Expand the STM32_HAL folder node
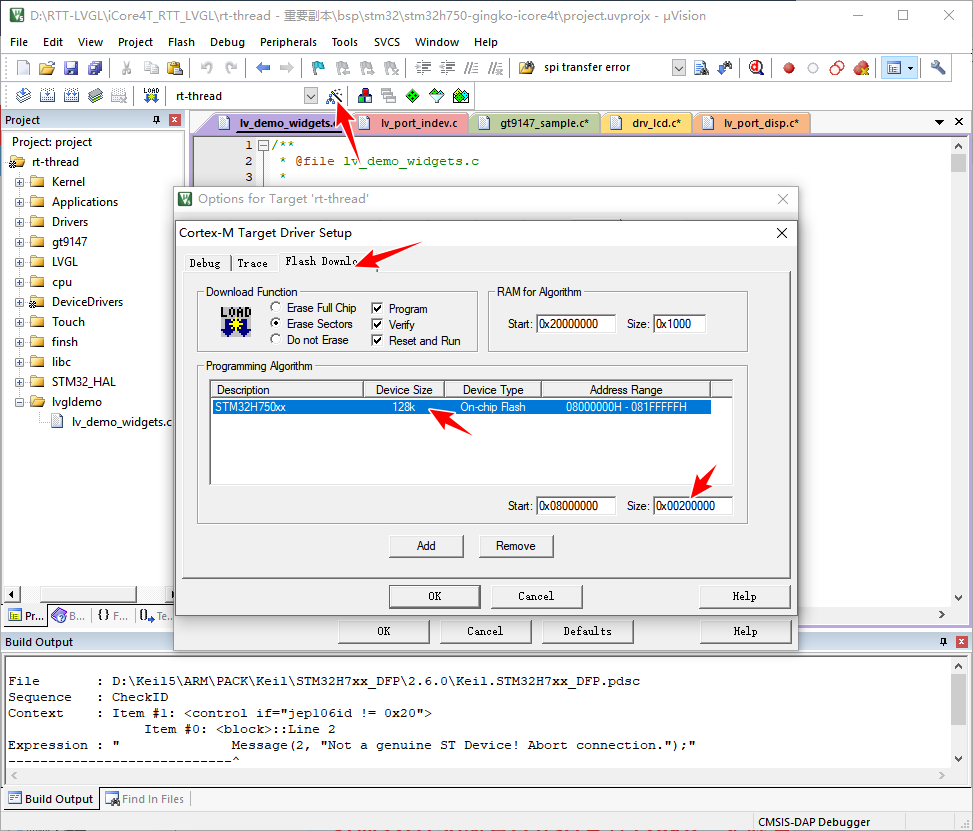 click(x=19, y=382)
